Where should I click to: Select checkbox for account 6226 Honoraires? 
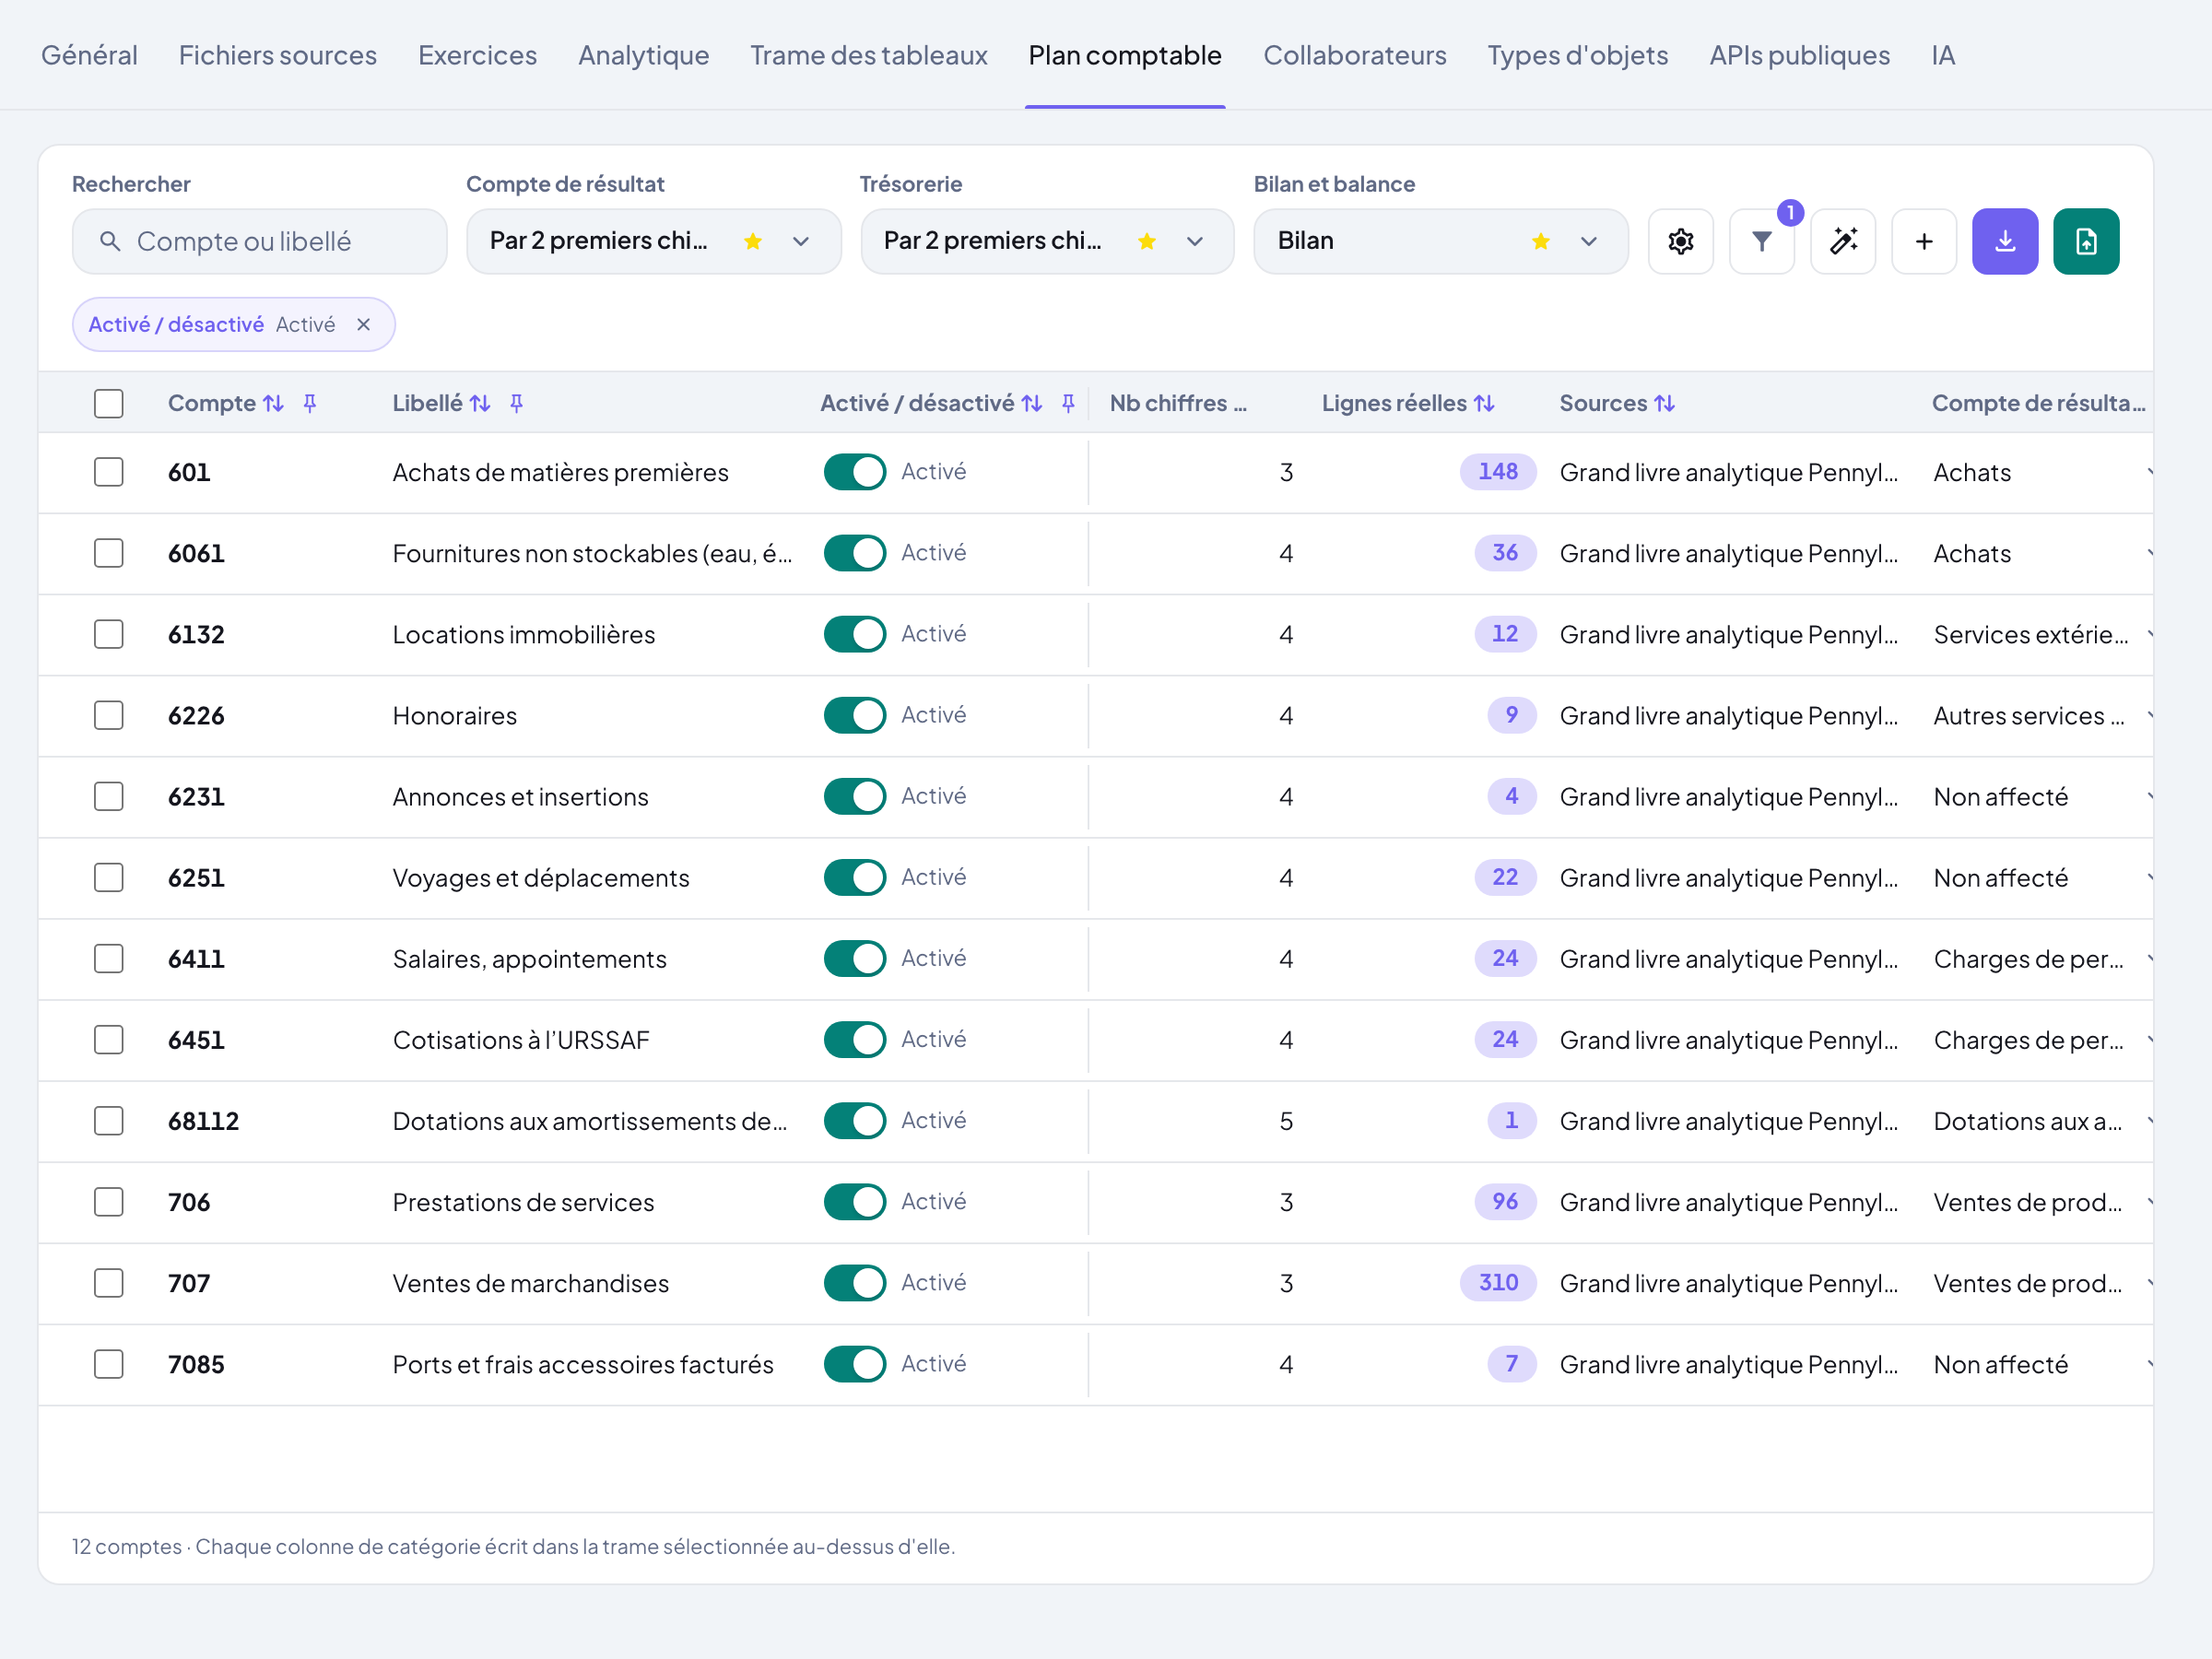point(109,715)
